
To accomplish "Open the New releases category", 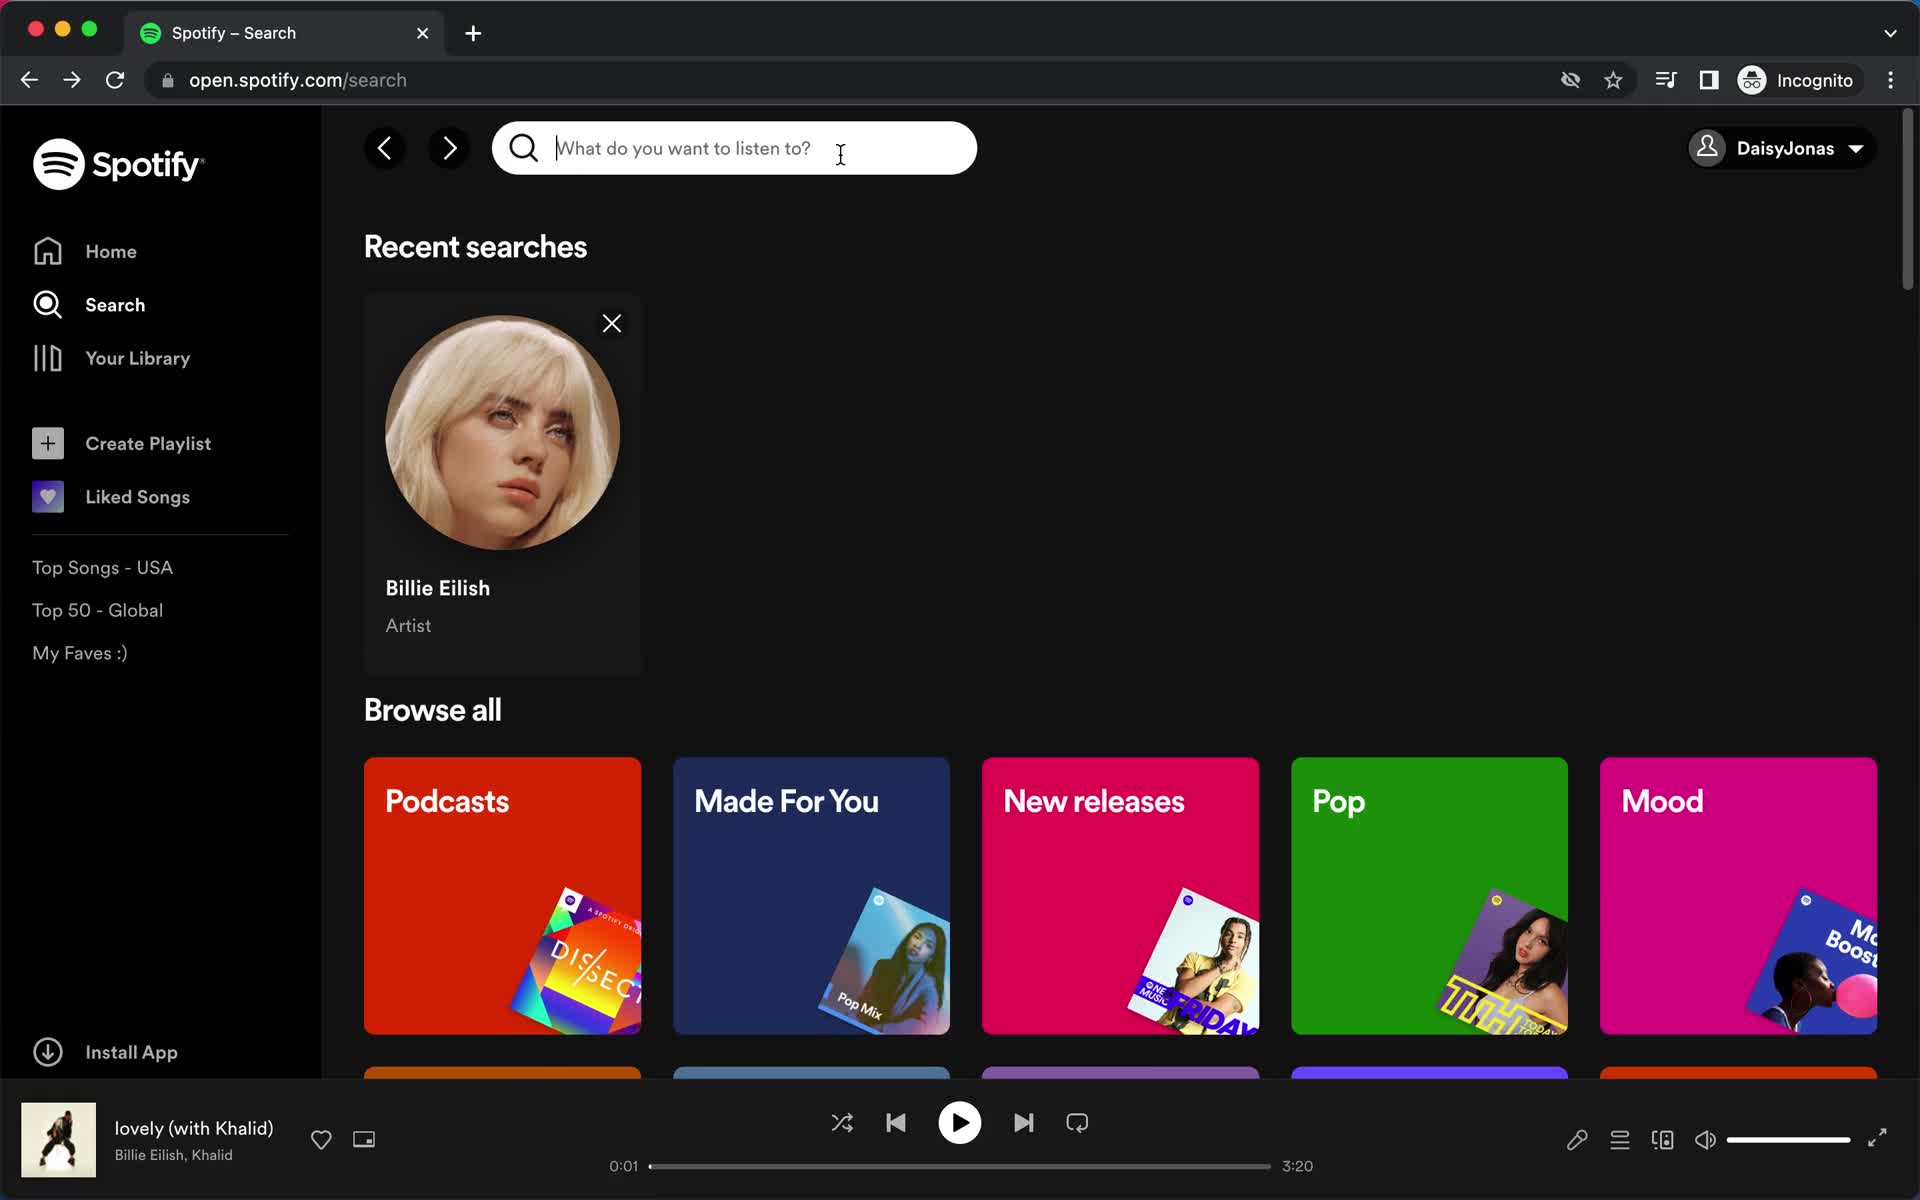I will pos(1120,895).
